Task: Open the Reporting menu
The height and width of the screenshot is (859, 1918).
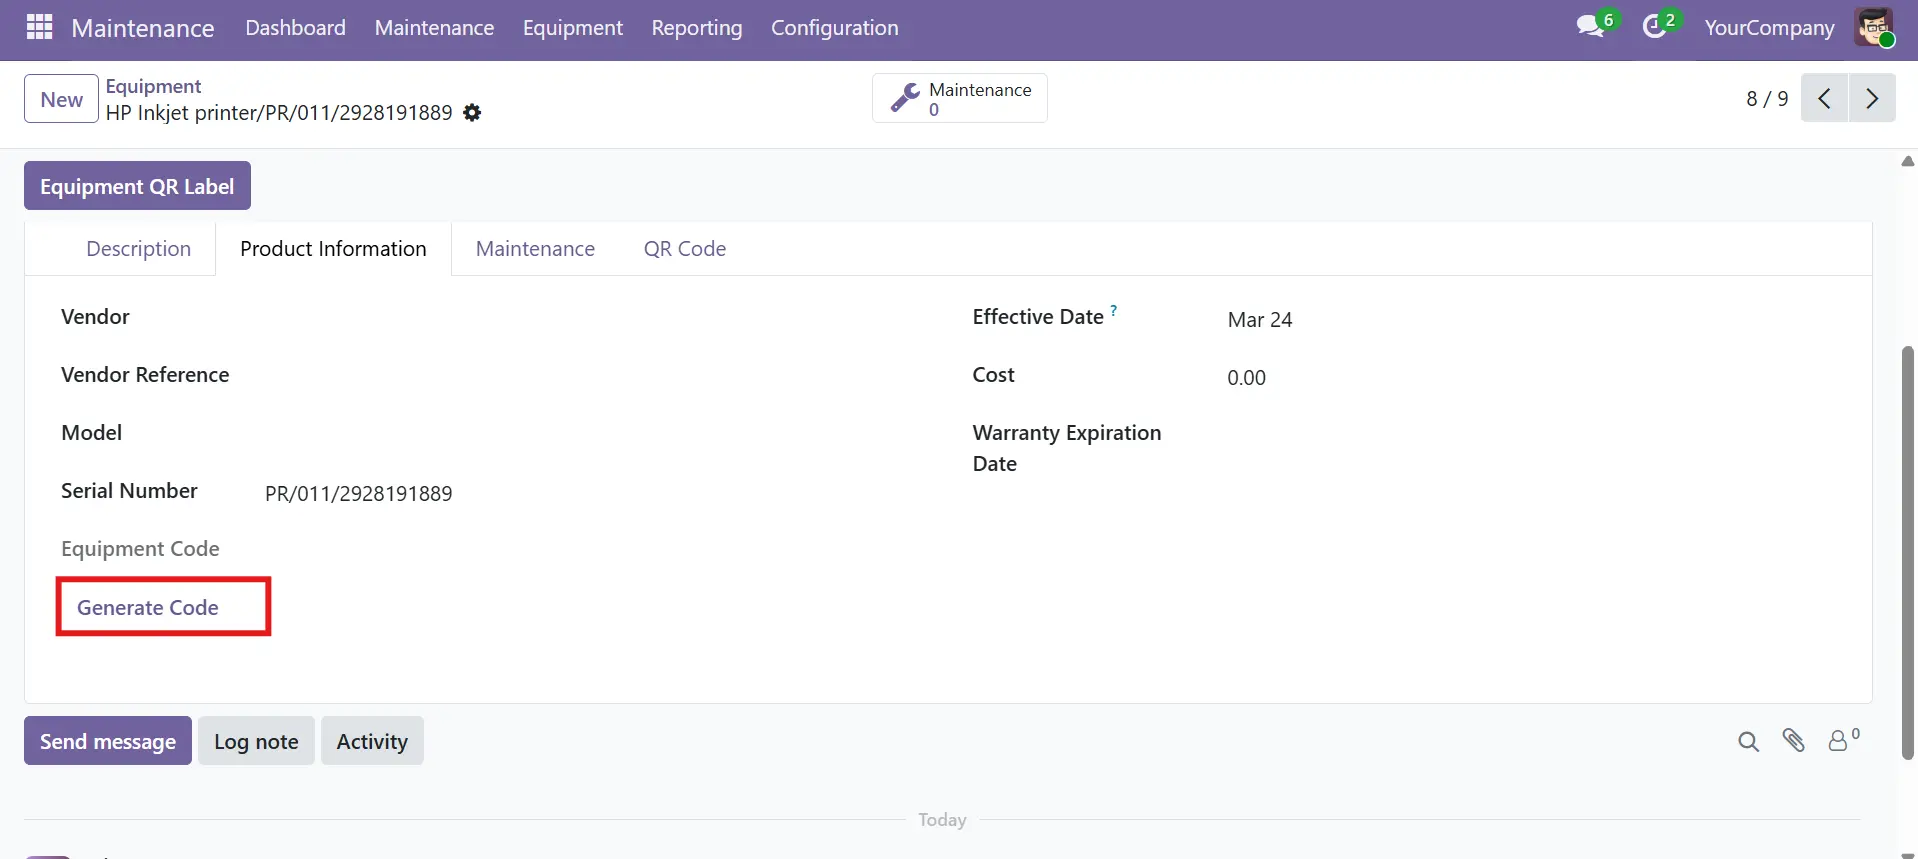Action: pyautogui.click(x=696, y=28)
